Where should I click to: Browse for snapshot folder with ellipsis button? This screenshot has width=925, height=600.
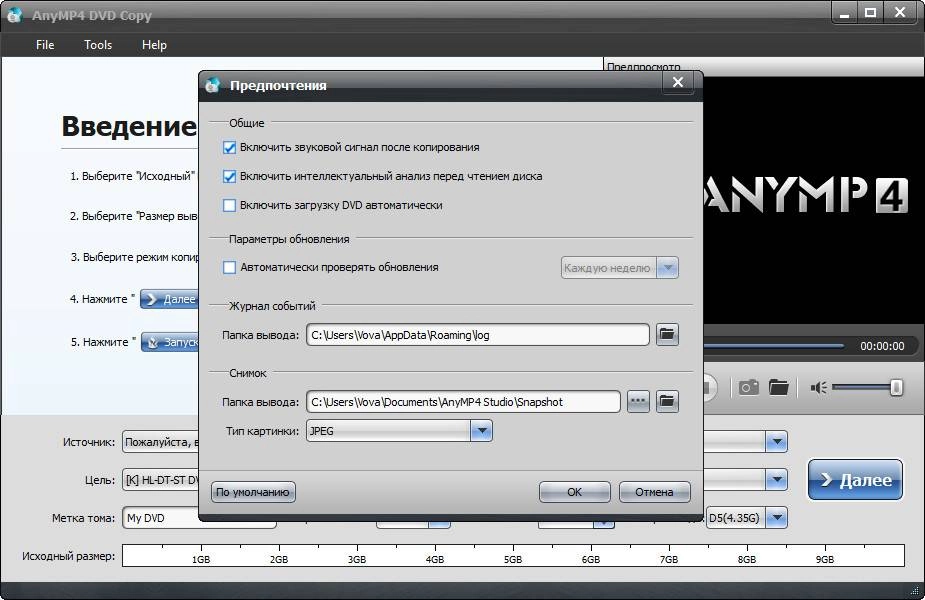[638, 402]
